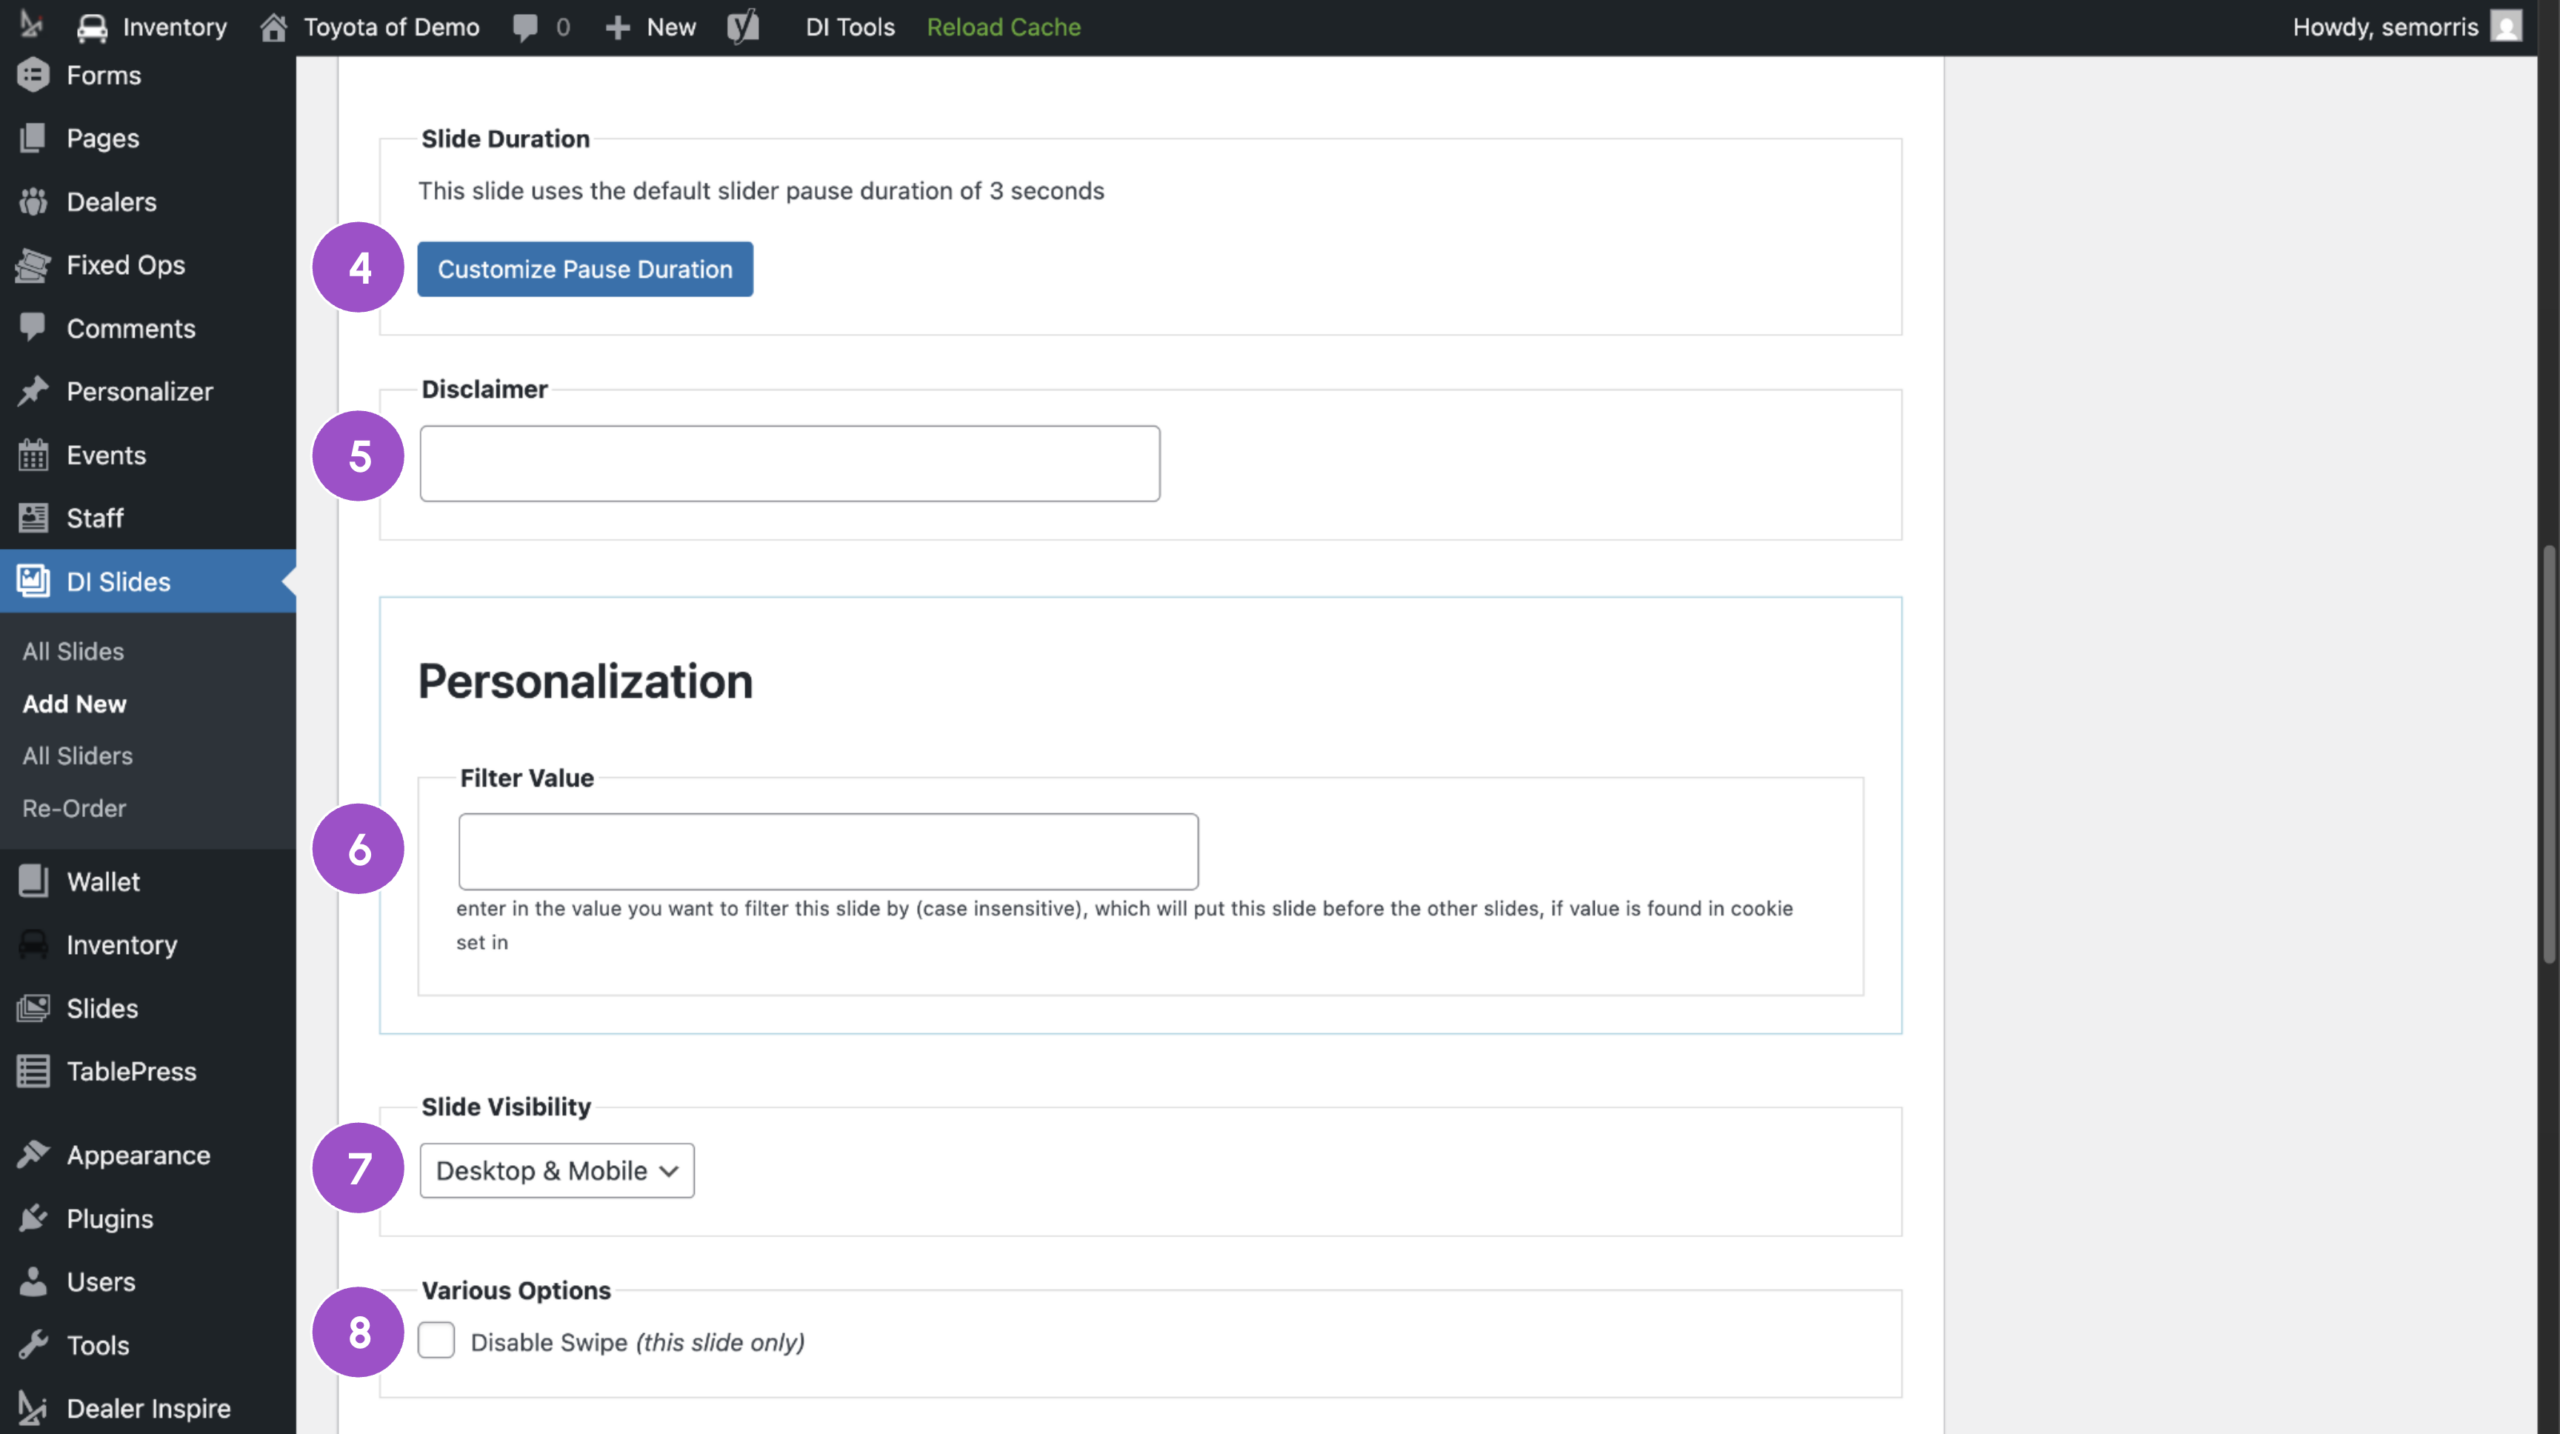Open the comments bubble icon in admin bar

click(x=525, y=27)
